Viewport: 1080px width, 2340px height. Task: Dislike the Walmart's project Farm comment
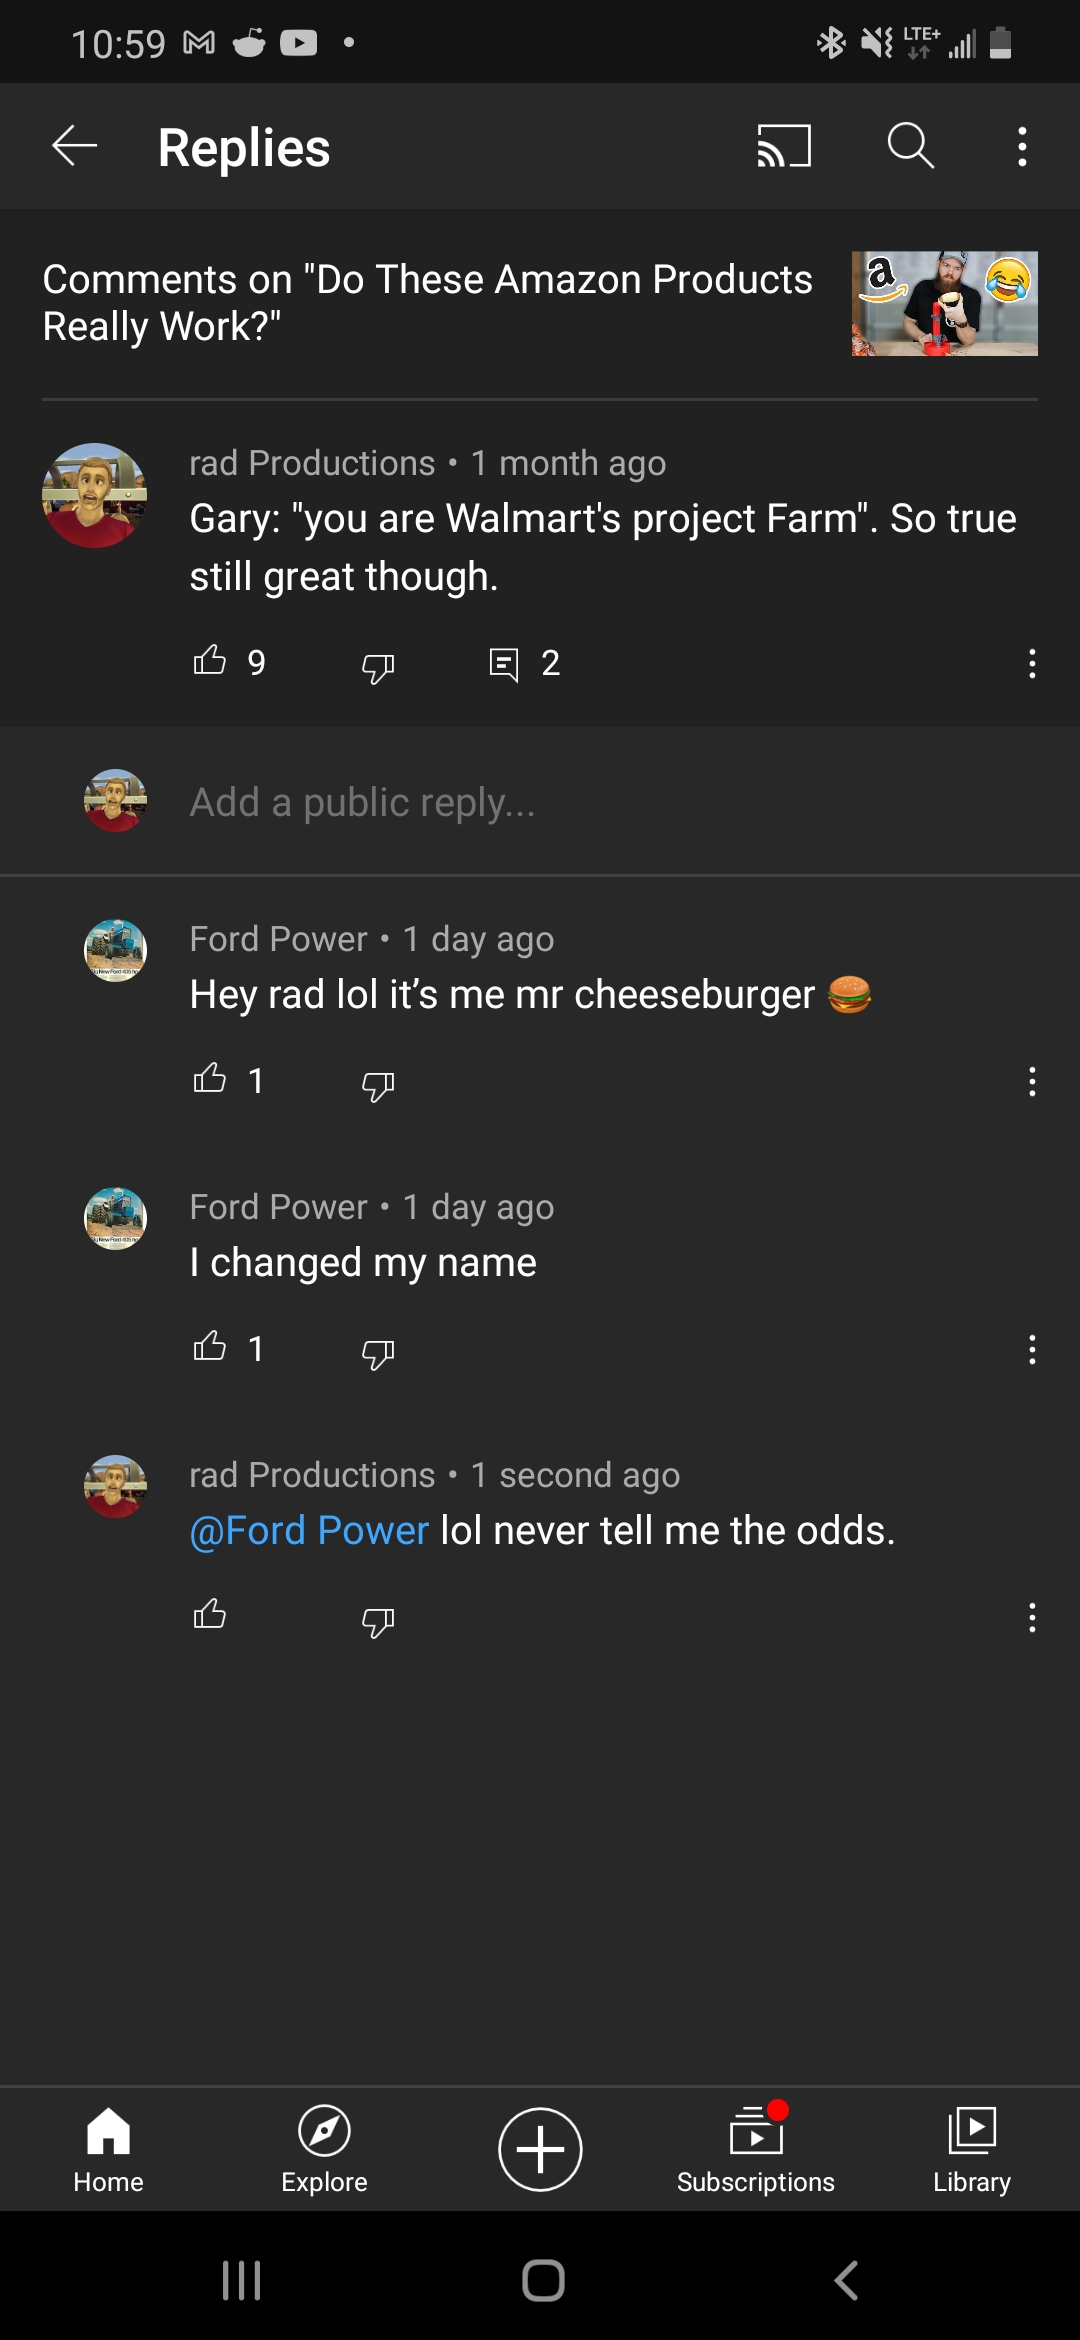pos(378,665)
